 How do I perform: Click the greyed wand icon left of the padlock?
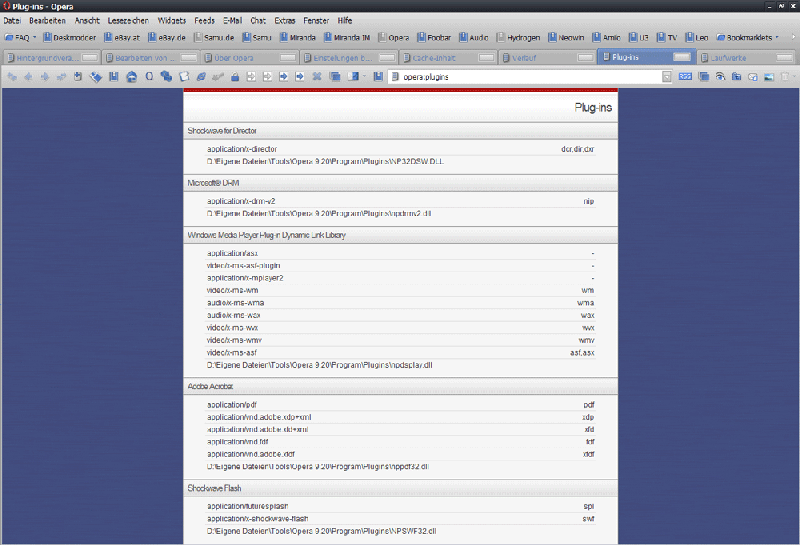(x=218, y=77)
